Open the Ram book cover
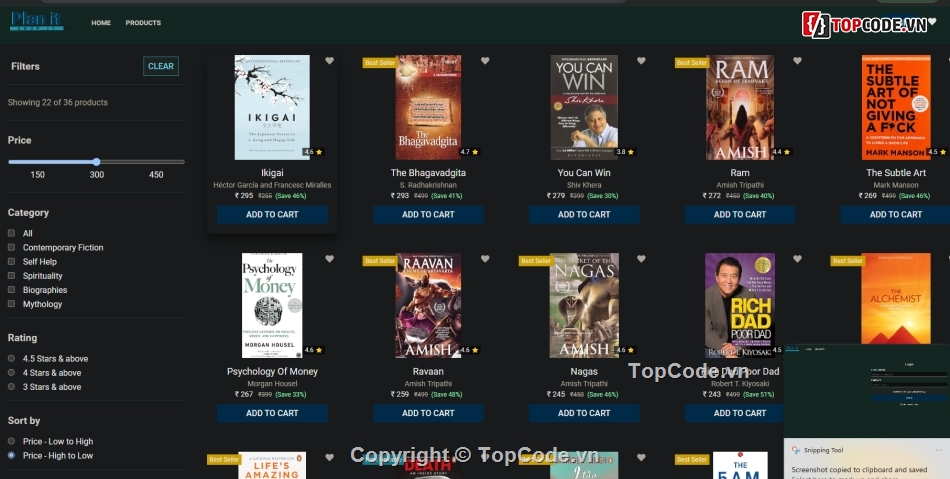The width and height of the screenshot is (950, 479). pyautogui.click(x=740, y=107)
